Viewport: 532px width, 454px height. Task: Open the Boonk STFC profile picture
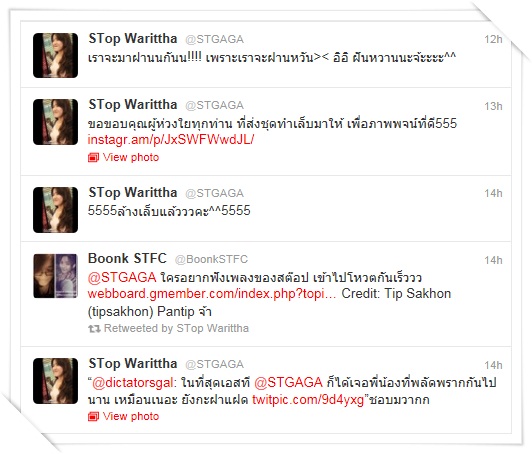tap(55, 276)
